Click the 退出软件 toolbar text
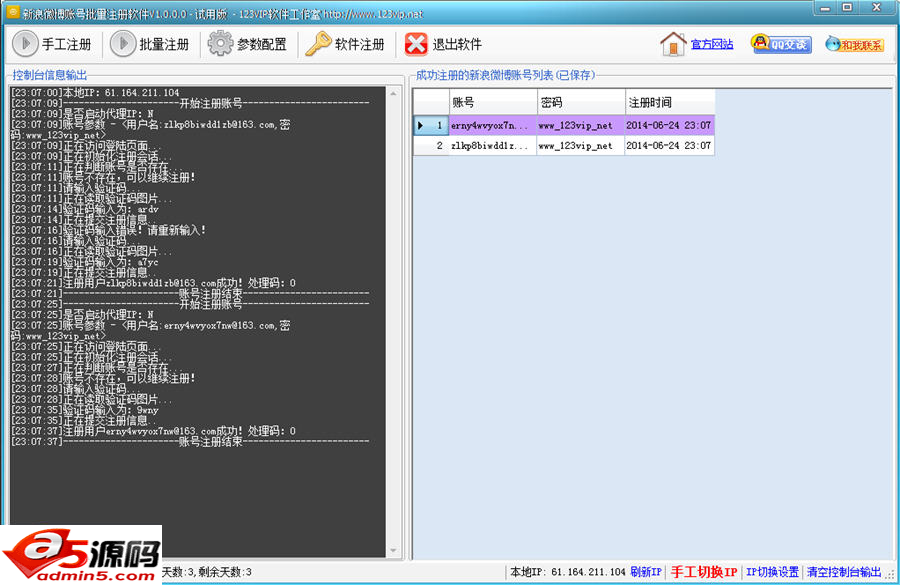 (457, 44)
